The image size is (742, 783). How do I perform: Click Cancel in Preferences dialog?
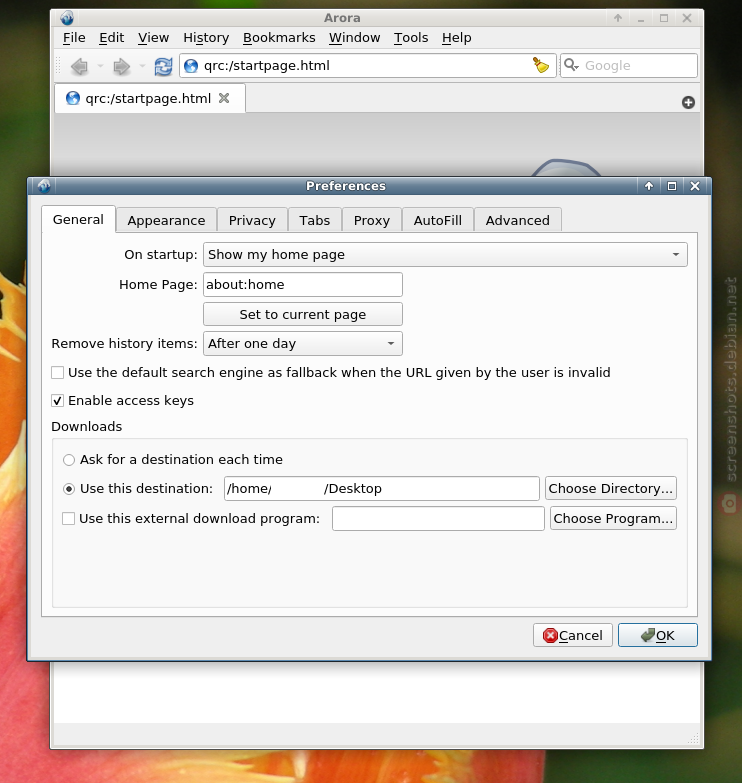(x=573, y=635)
